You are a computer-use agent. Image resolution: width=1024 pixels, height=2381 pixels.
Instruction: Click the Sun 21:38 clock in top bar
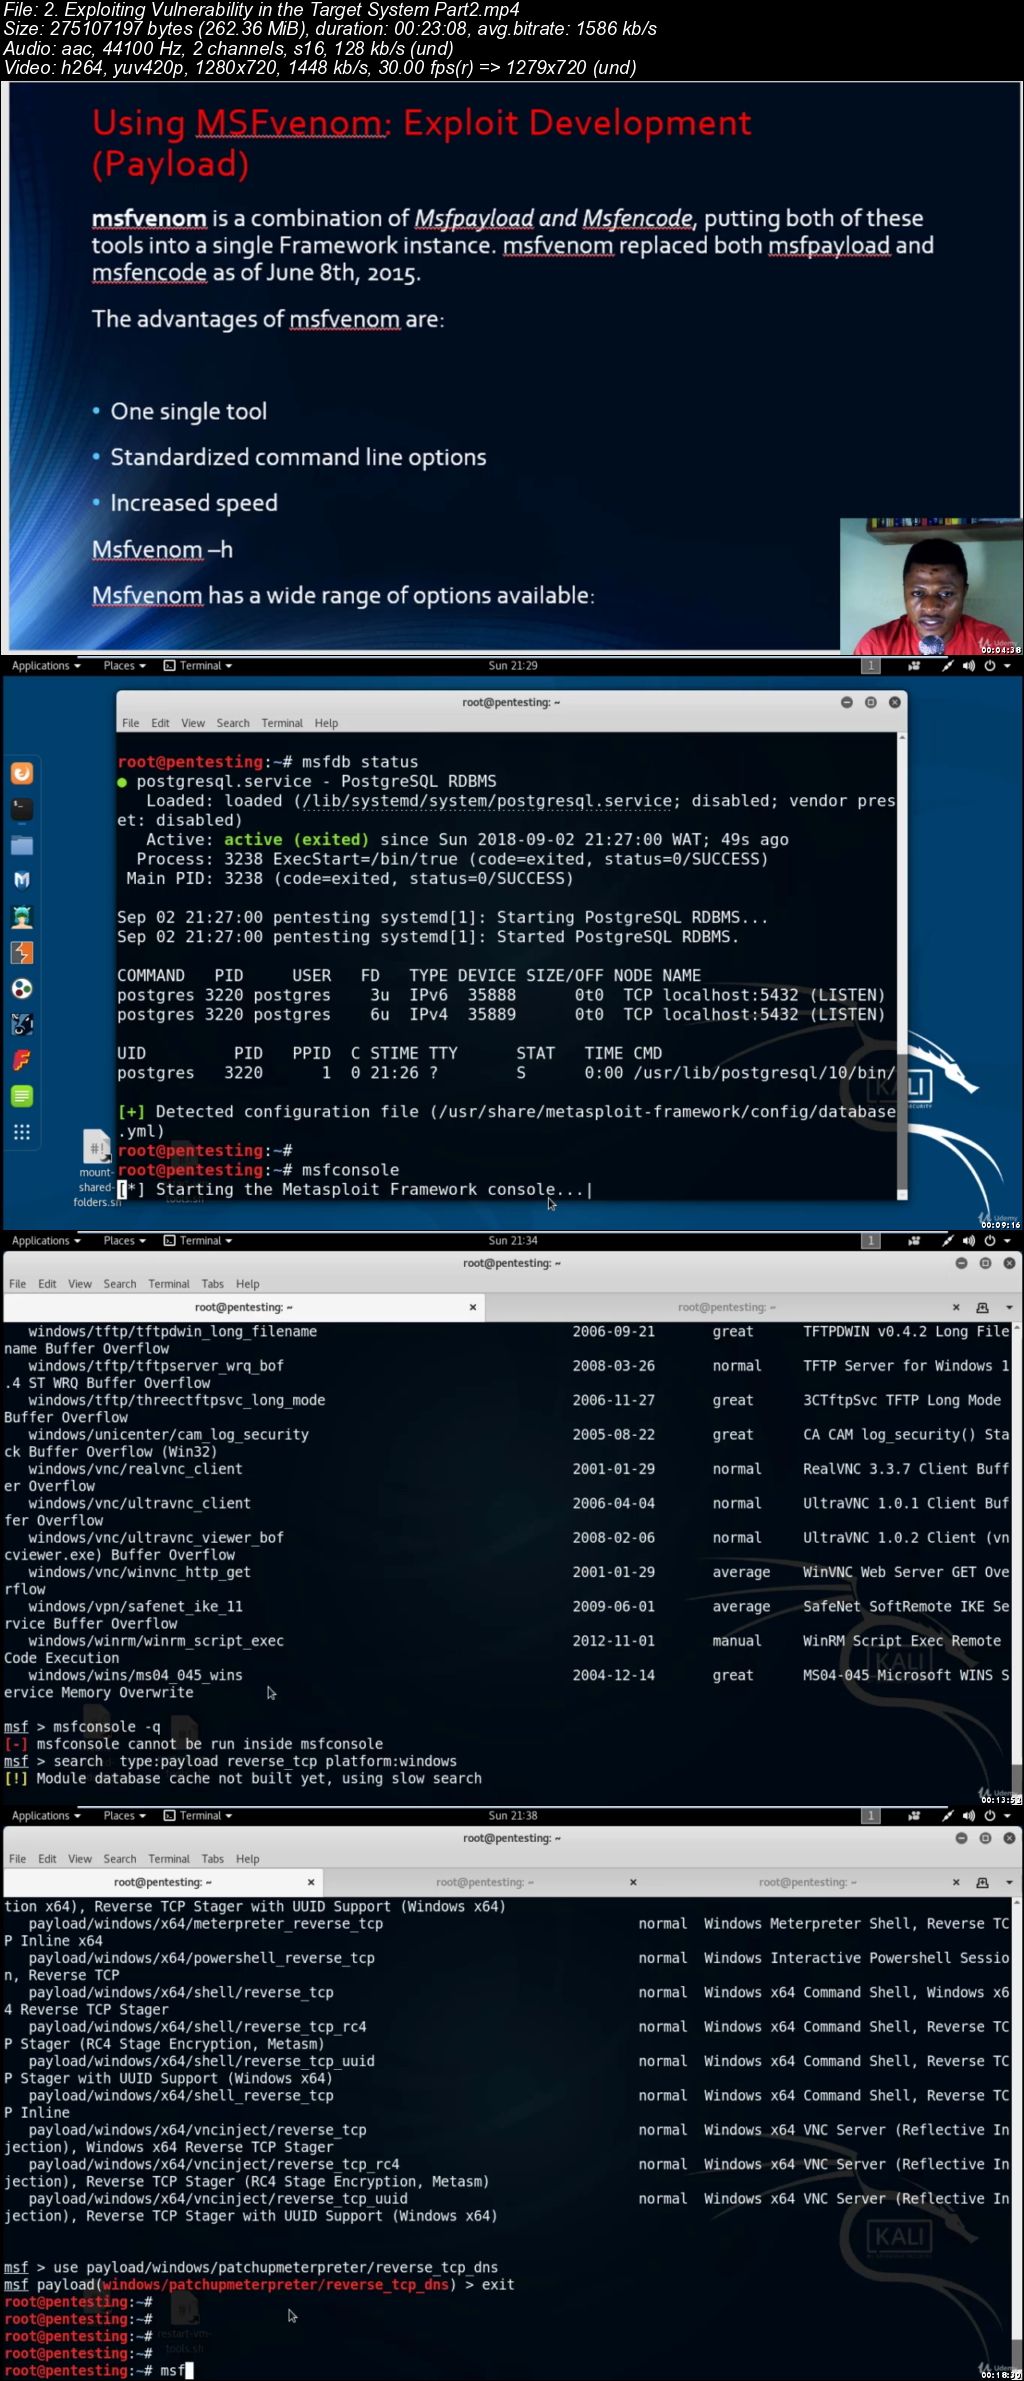(513, 1816)
